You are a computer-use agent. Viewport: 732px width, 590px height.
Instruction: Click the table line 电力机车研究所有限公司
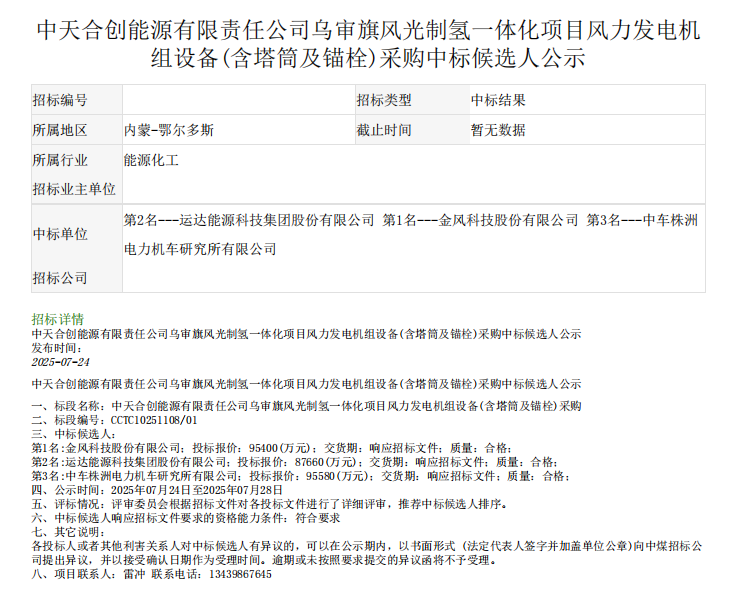[200, 249]
